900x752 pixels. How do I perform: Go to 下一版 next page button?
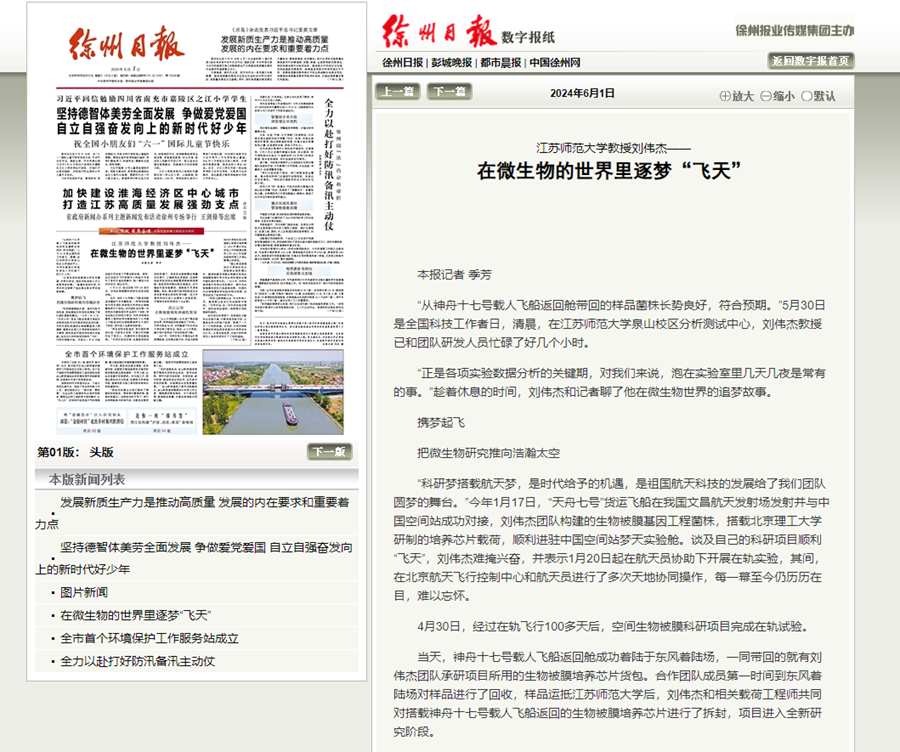click(x=329, y=452)
